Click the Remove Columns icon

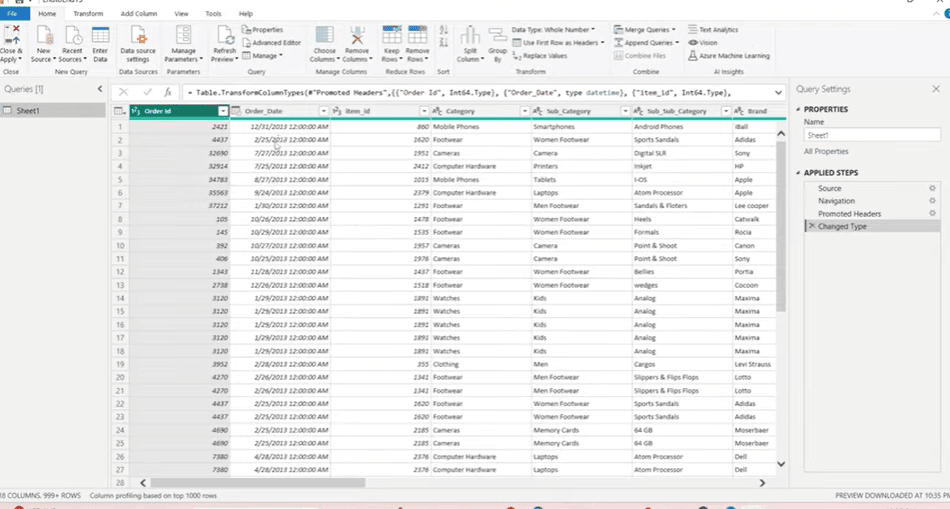tap(357, 35)
